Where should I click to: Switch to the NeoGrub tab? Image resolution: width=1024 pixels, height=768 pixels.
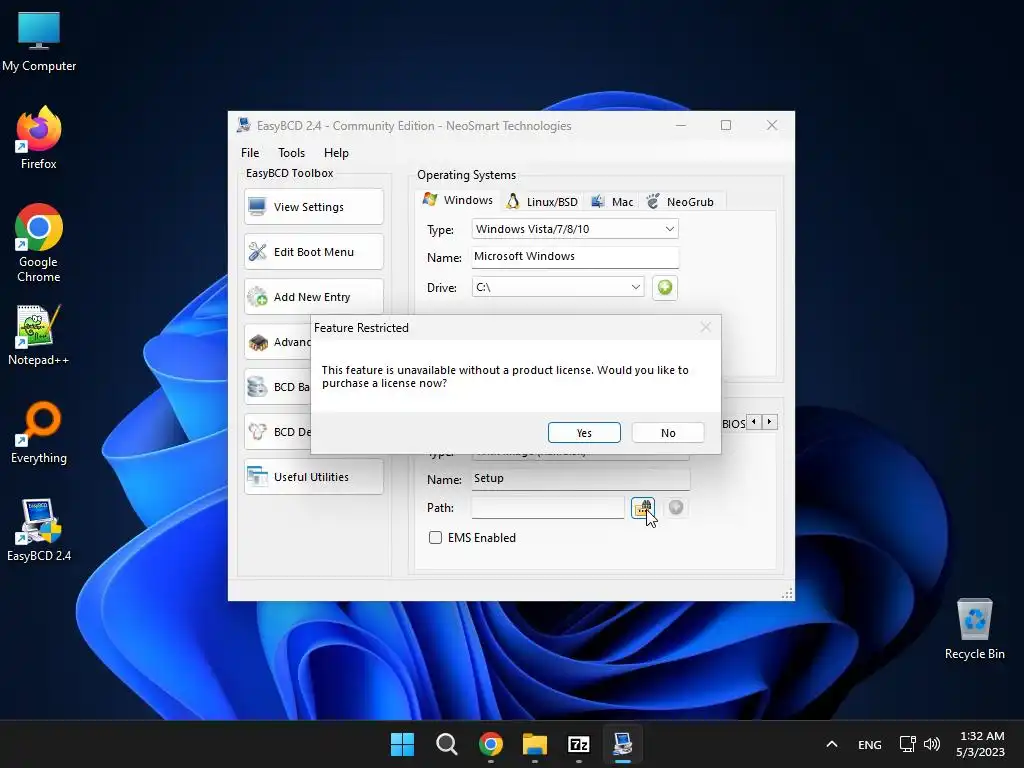click(680, 202)
